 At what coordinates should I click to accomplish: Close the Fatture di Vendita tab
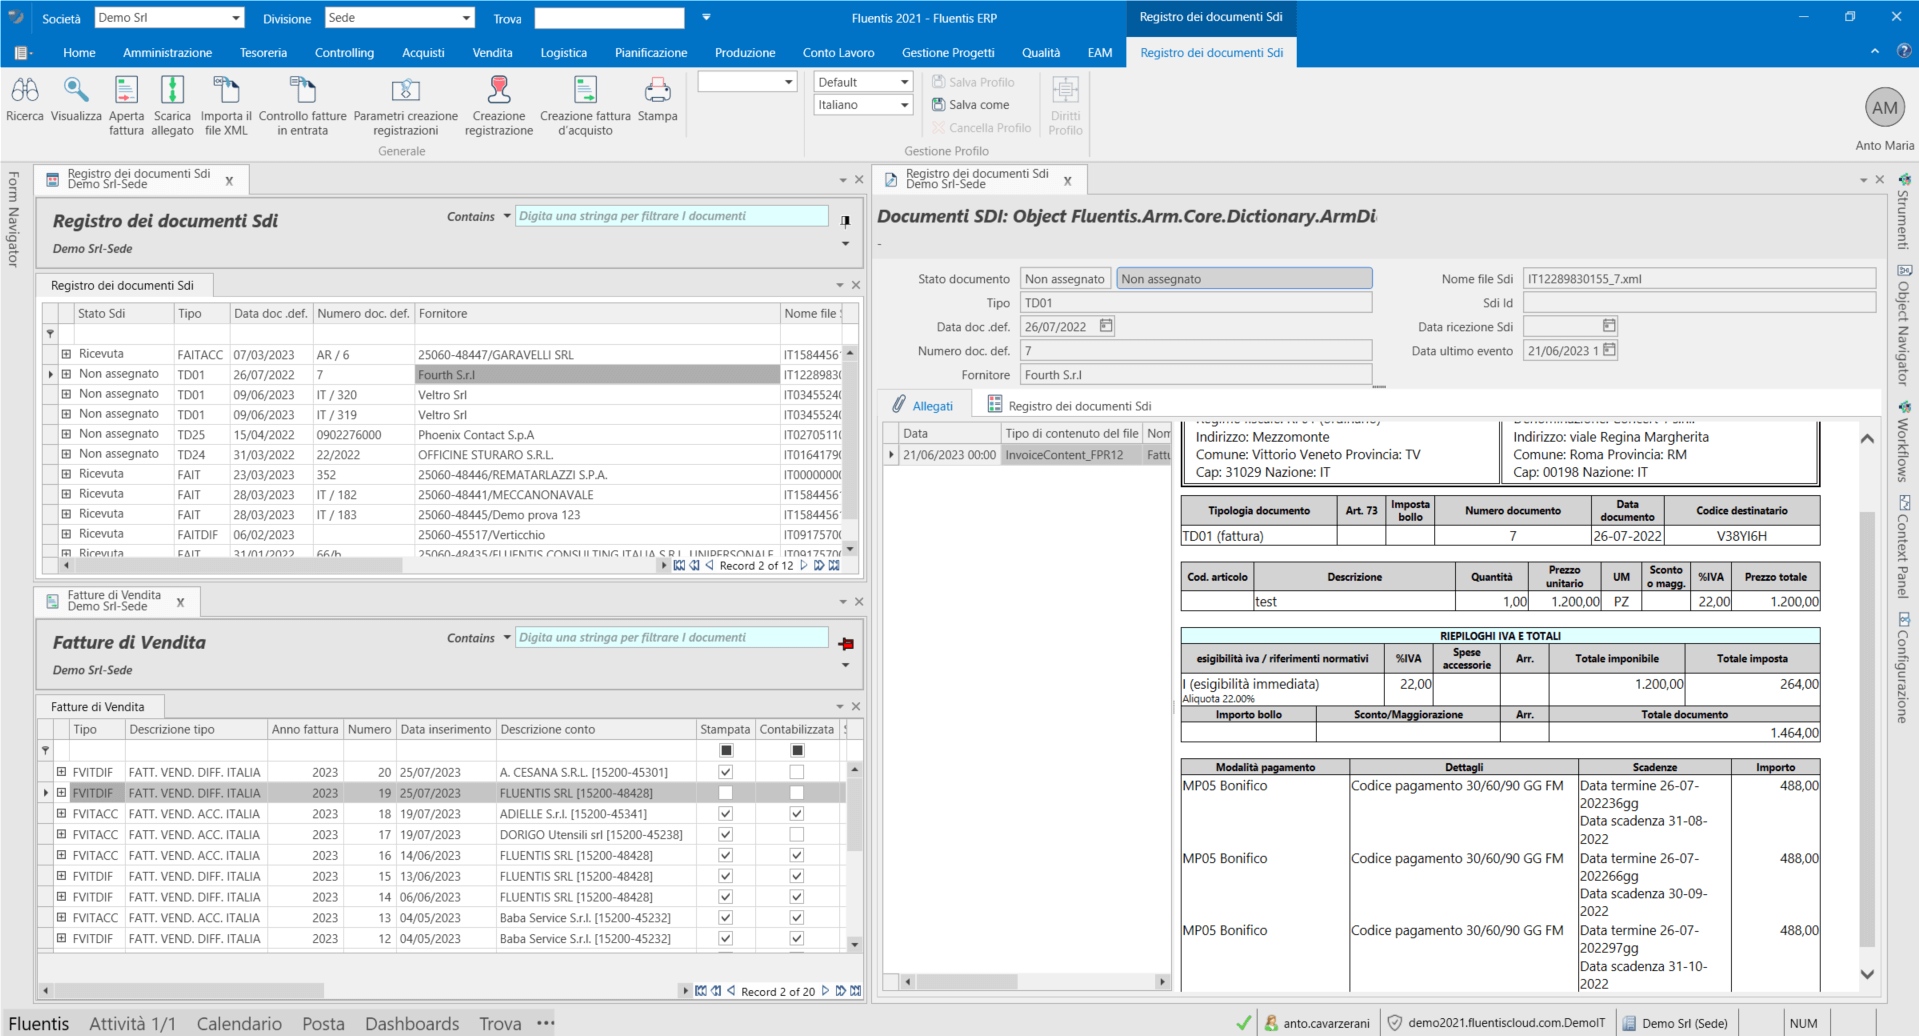181,602
